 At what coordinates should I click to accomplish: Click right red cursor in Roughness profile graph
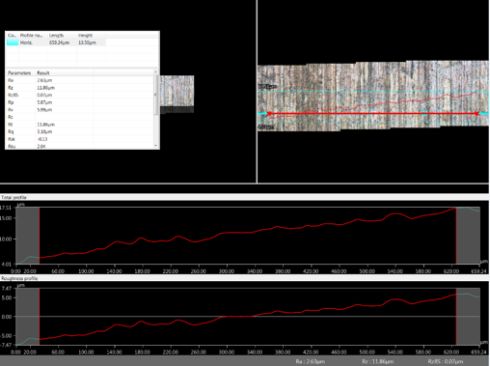[x=456, y=316]
